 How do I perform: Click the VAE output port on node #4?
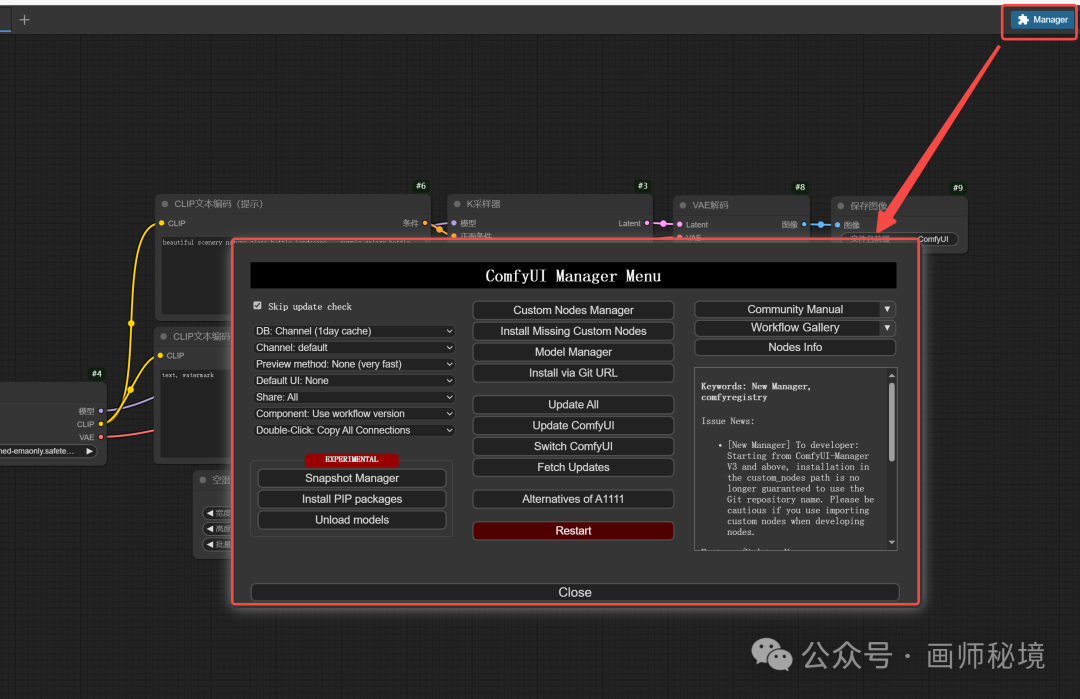101,437
